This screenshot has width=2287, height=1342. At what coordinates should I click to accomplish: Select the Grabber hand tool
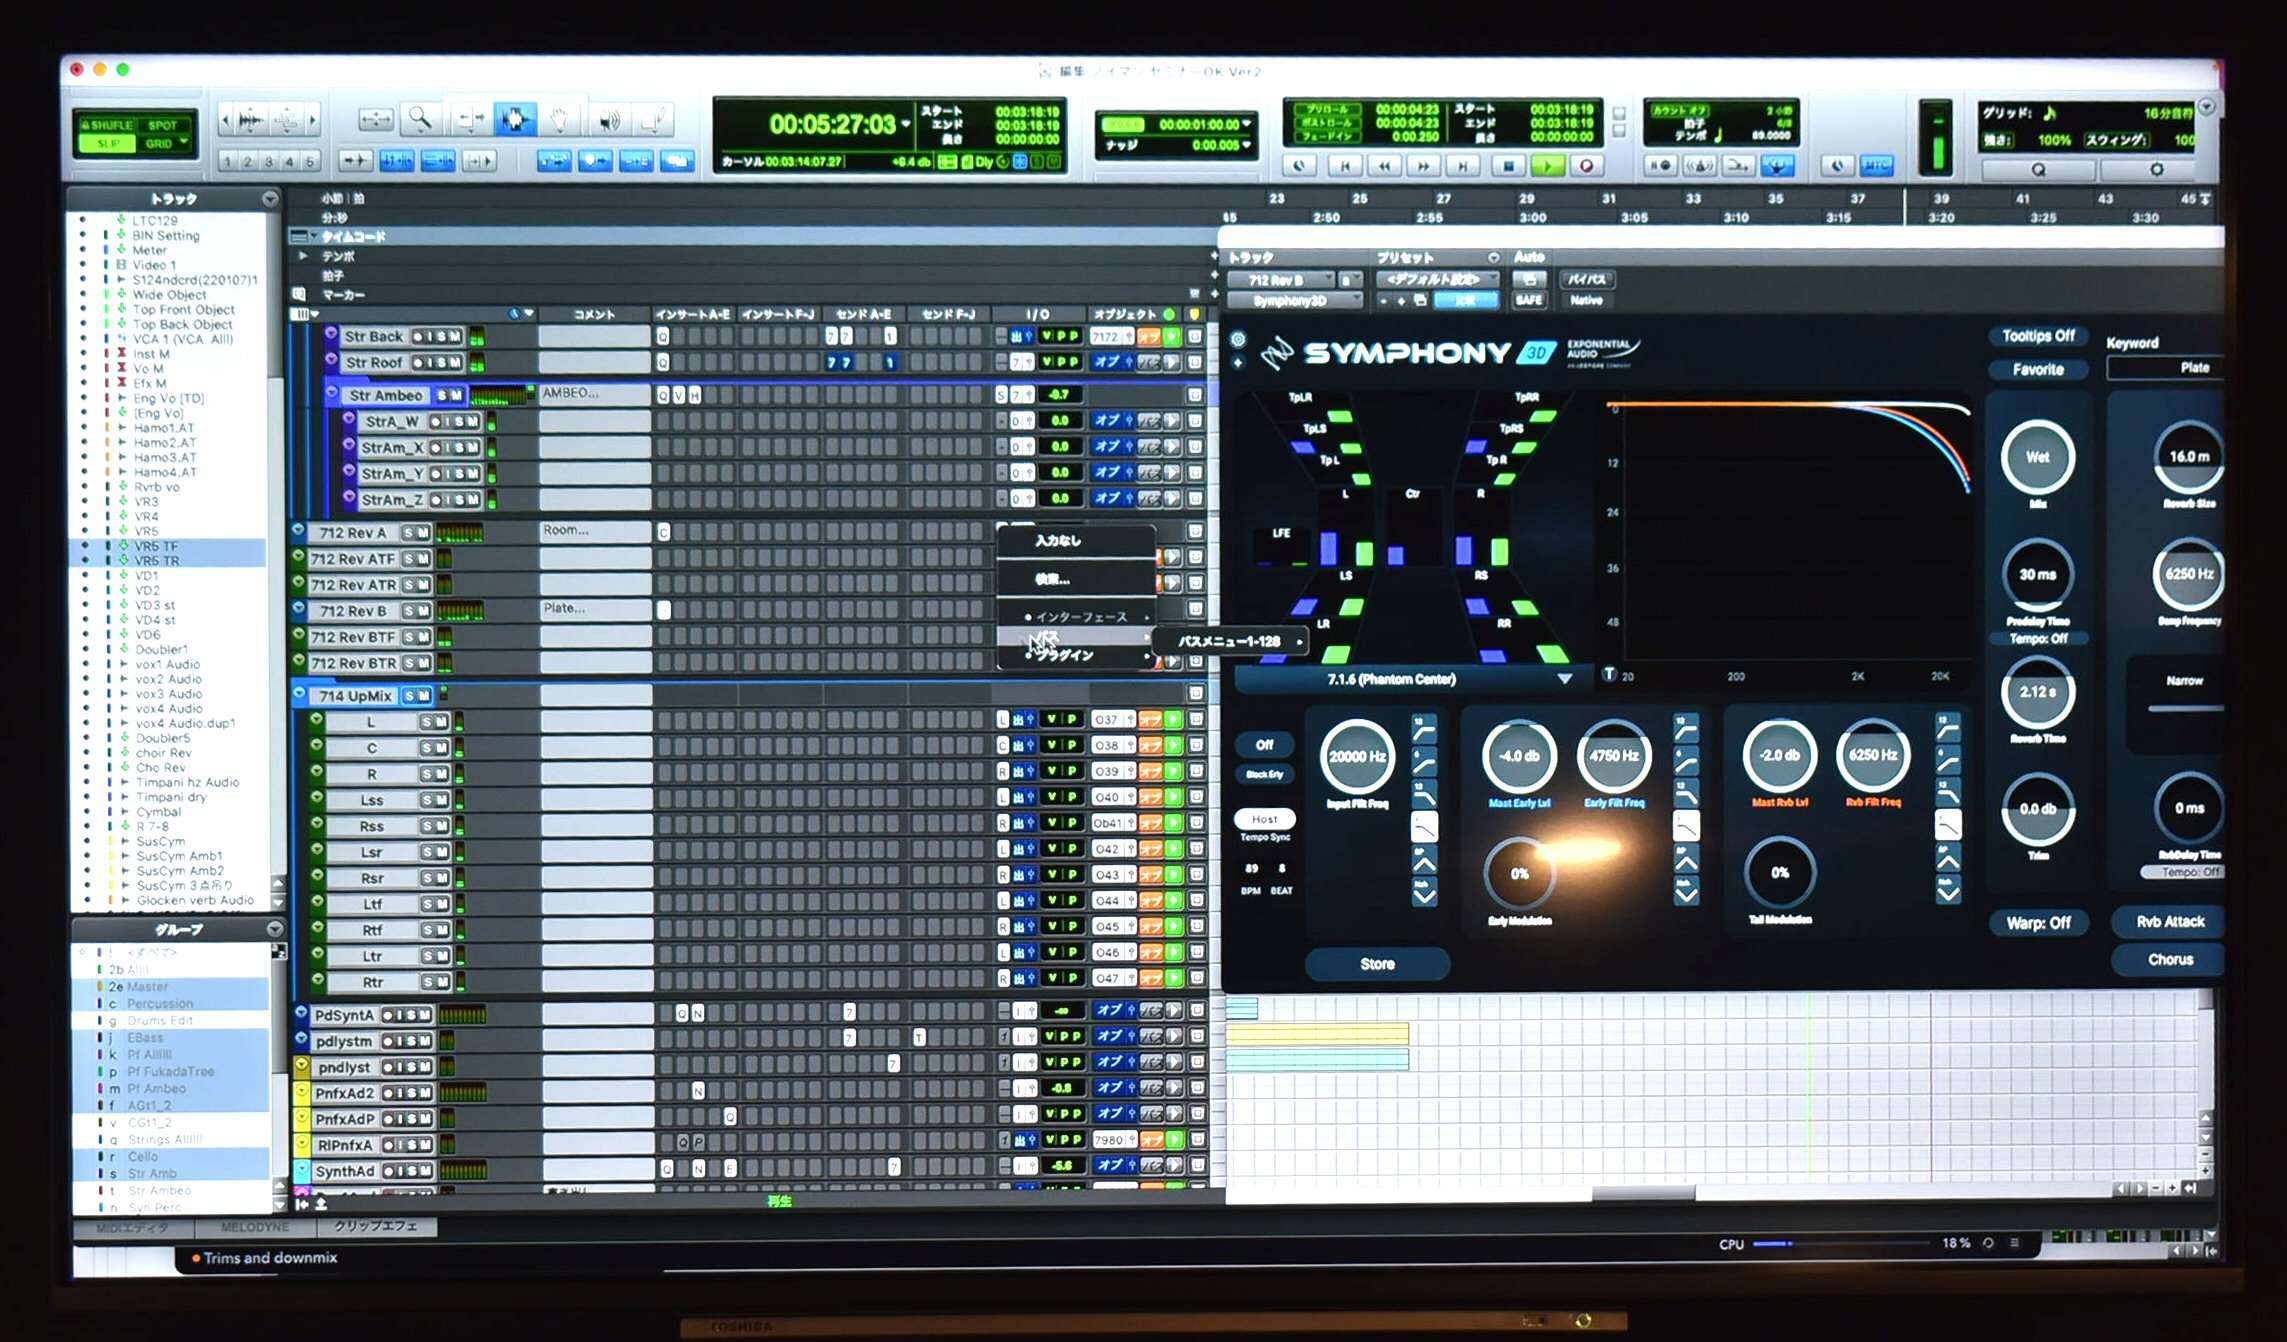click(560, 121)
